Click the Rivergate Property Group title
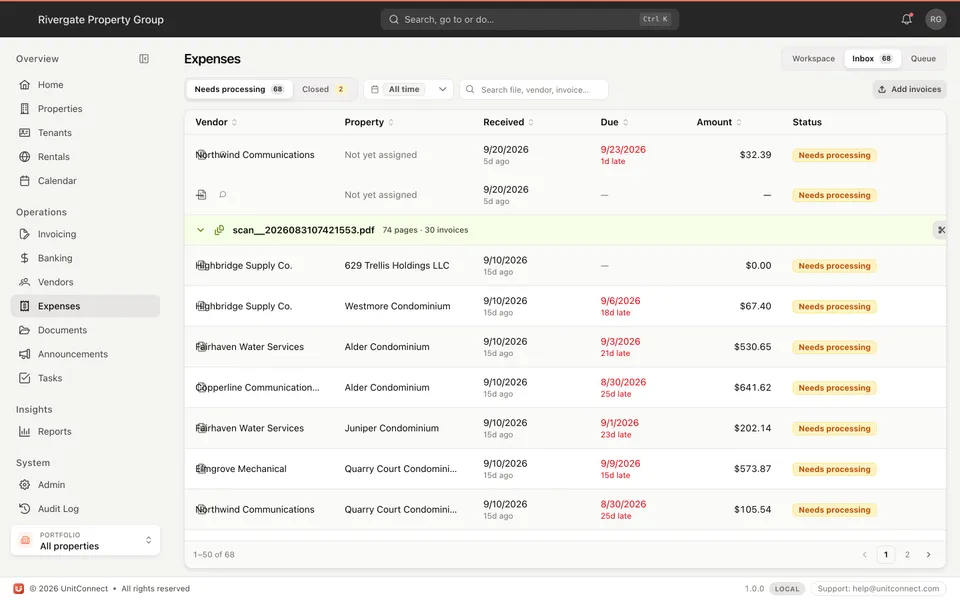960x600 pixels. pos(100,20)
